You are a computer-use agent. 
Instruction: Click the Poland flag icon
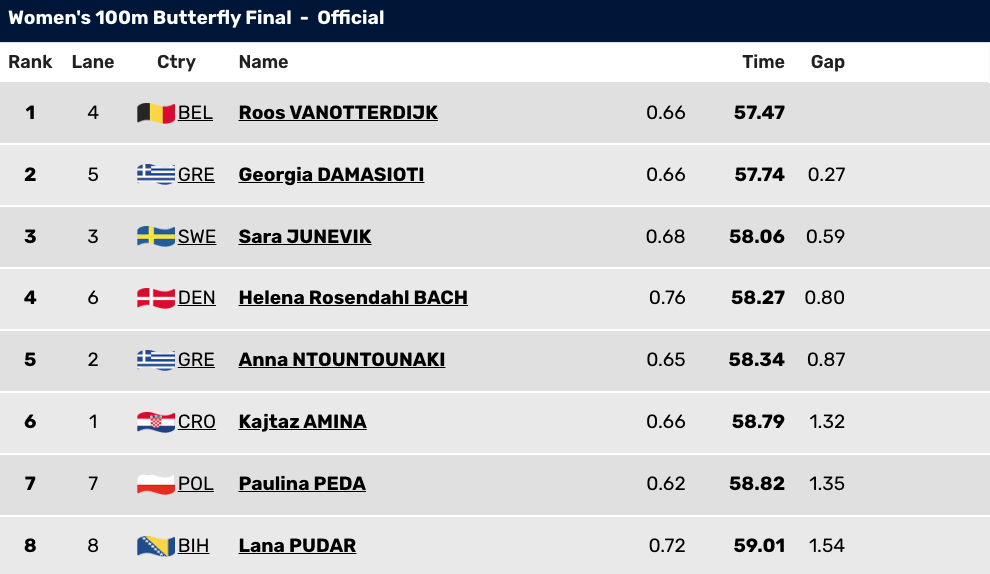pos(155,484)
